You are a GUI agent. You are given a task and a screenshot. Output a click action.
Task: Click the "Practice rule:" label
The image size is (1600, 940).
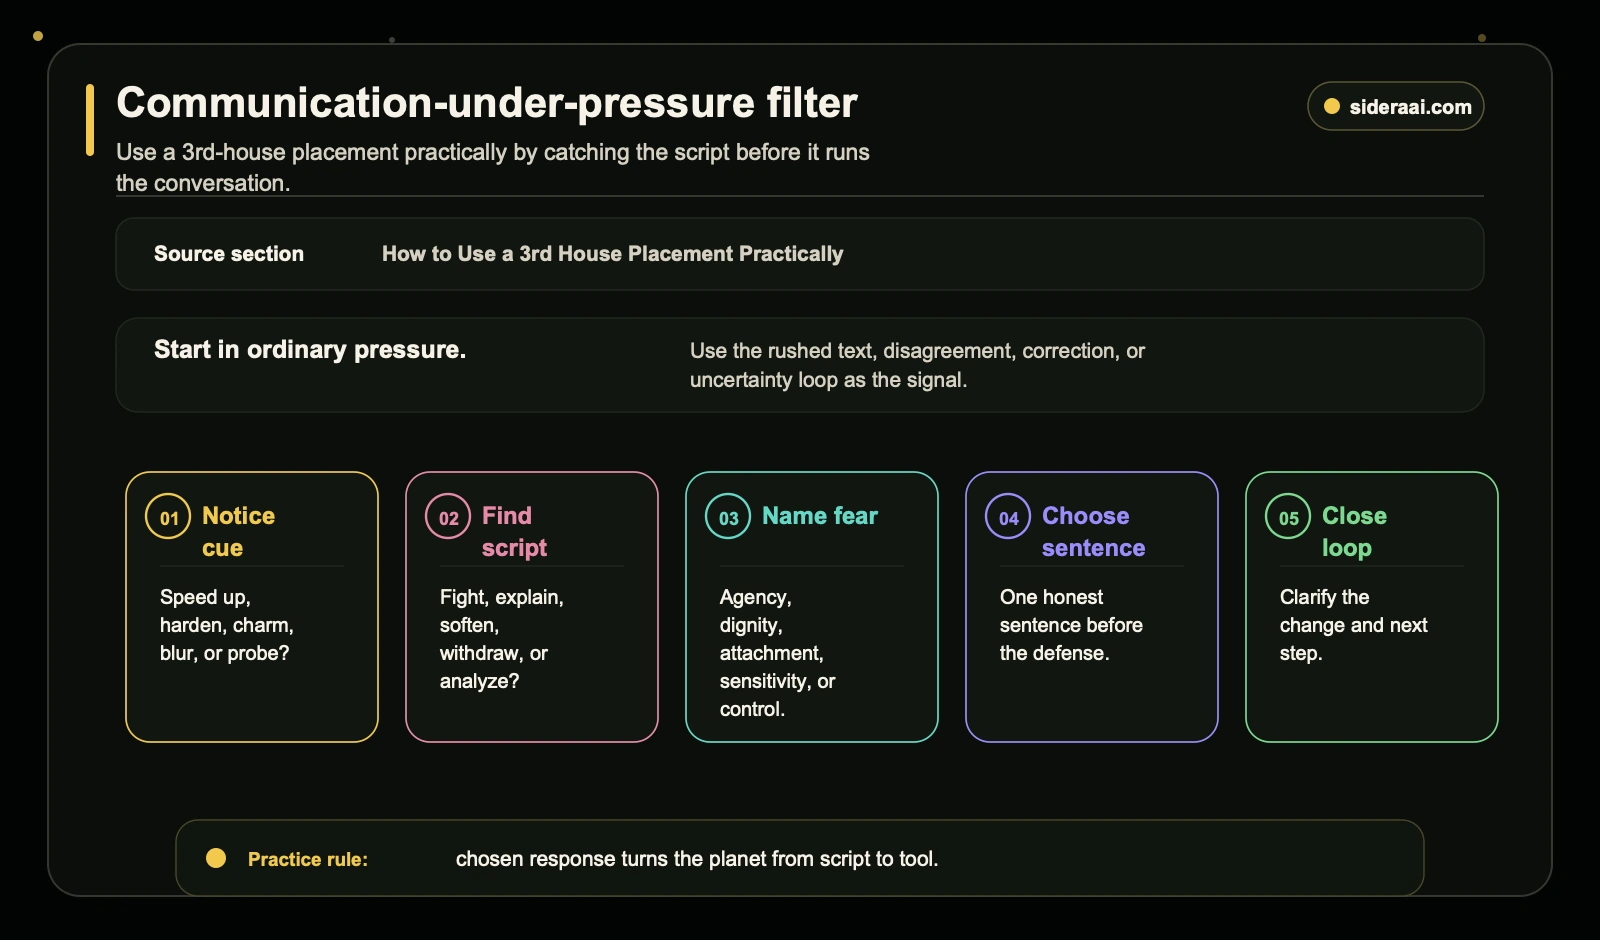[x=308, y=859]
